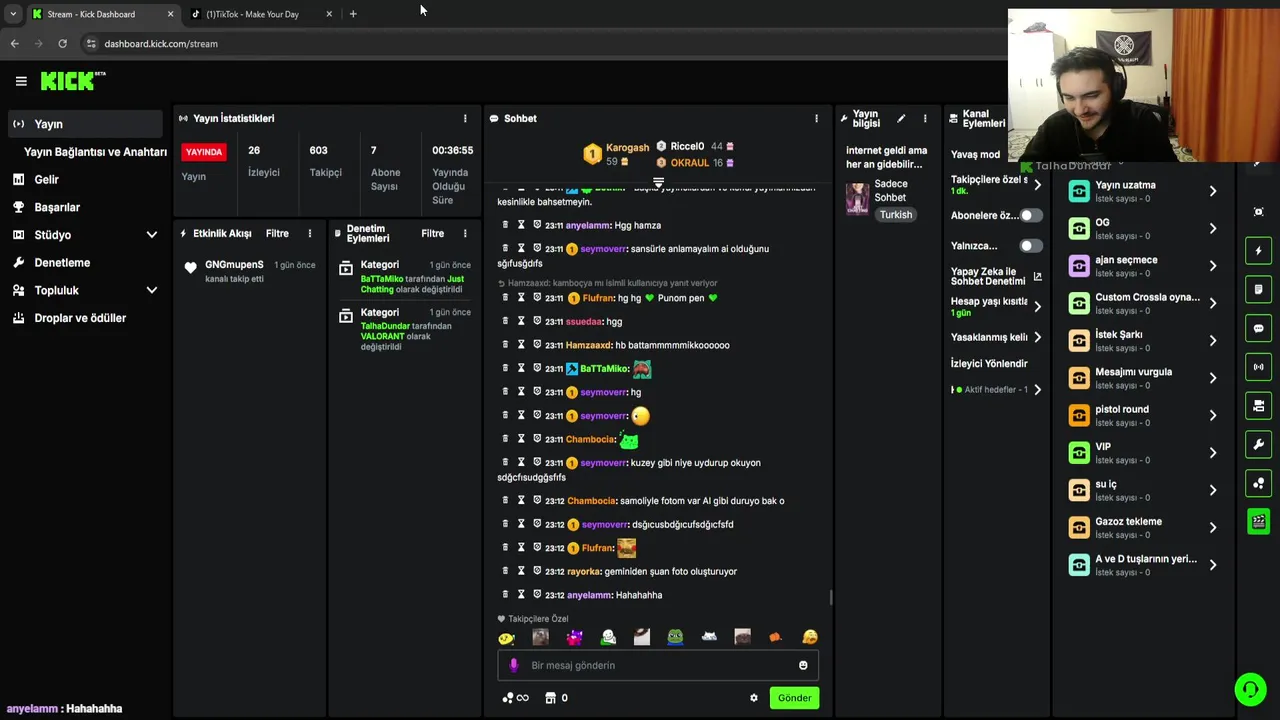The width and height of the screenshot is (1280, 720).
Task: Click the green clapperboard widget icon
Action: click(1259, 521)
